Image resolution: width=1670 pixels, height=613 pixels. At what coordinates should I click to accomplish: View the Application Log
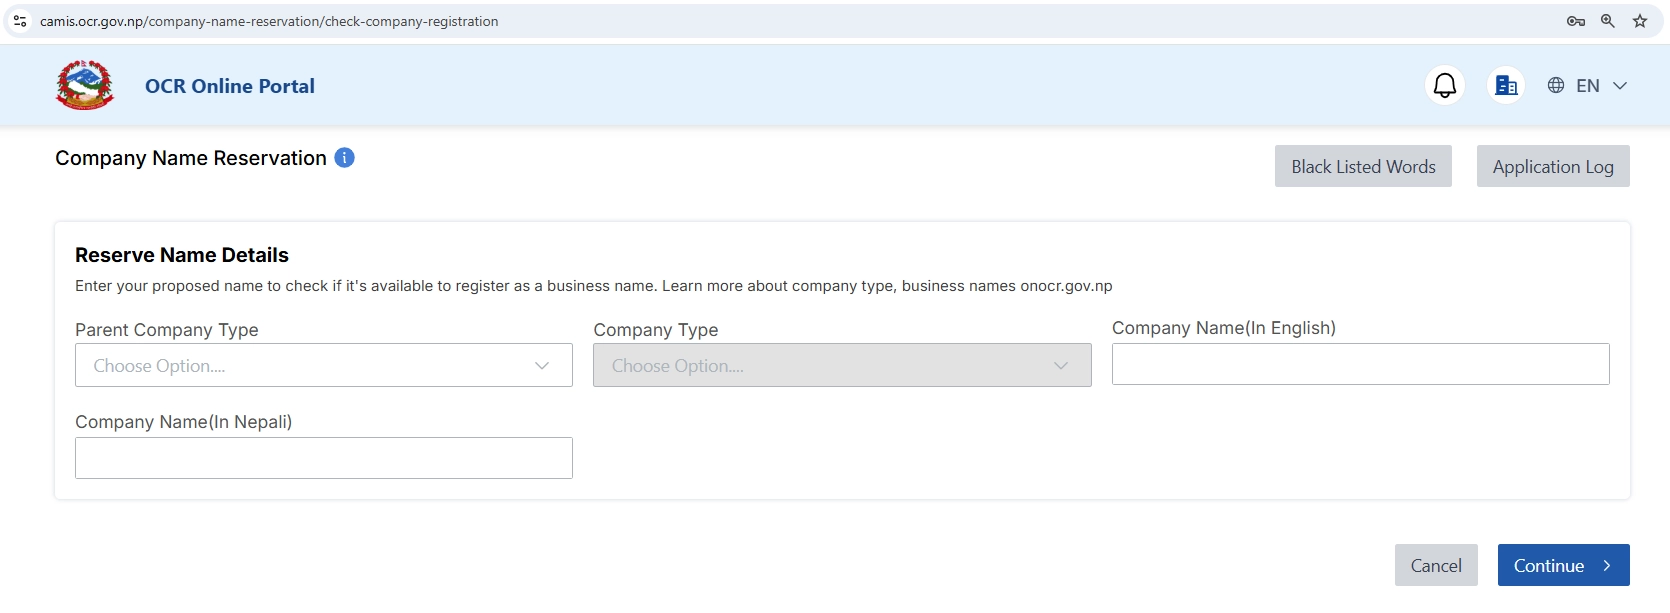coord(1552,166)
